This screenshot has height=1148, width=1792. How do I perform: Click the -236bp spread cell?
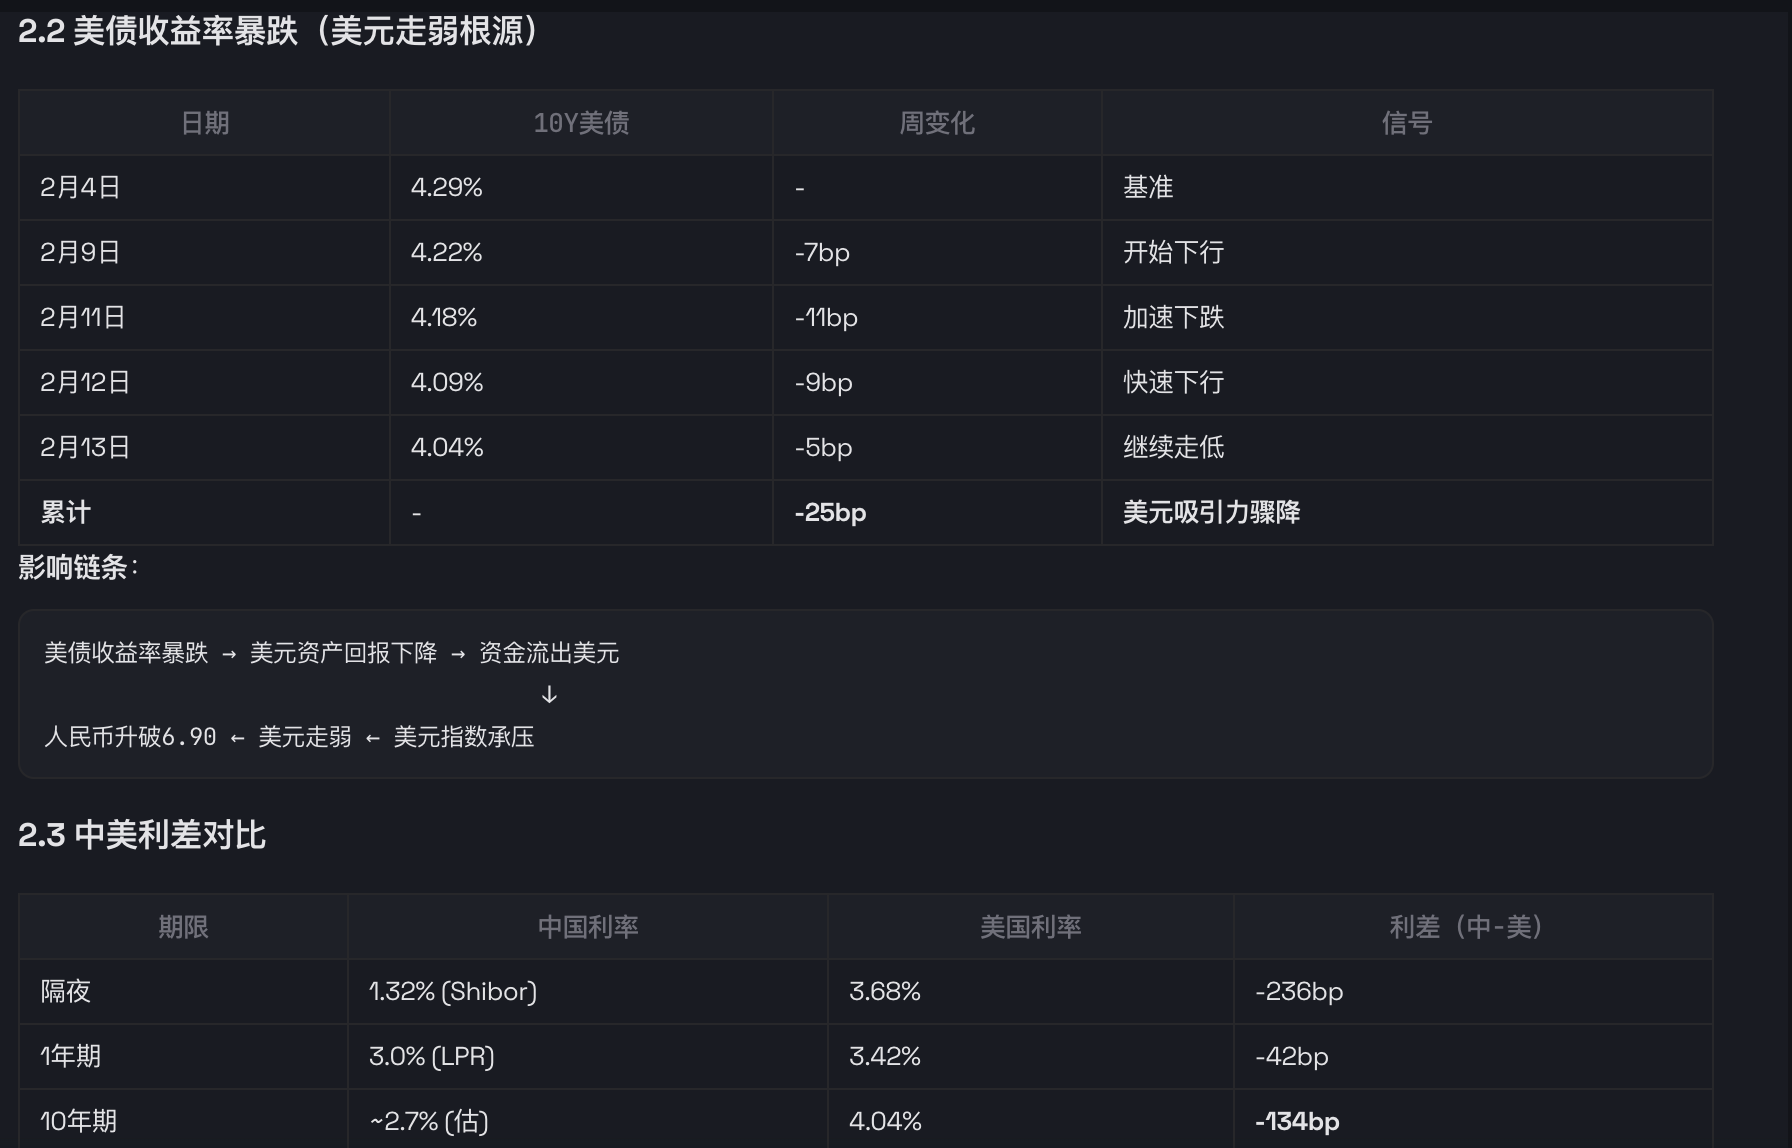click(x=1299, y=991)
